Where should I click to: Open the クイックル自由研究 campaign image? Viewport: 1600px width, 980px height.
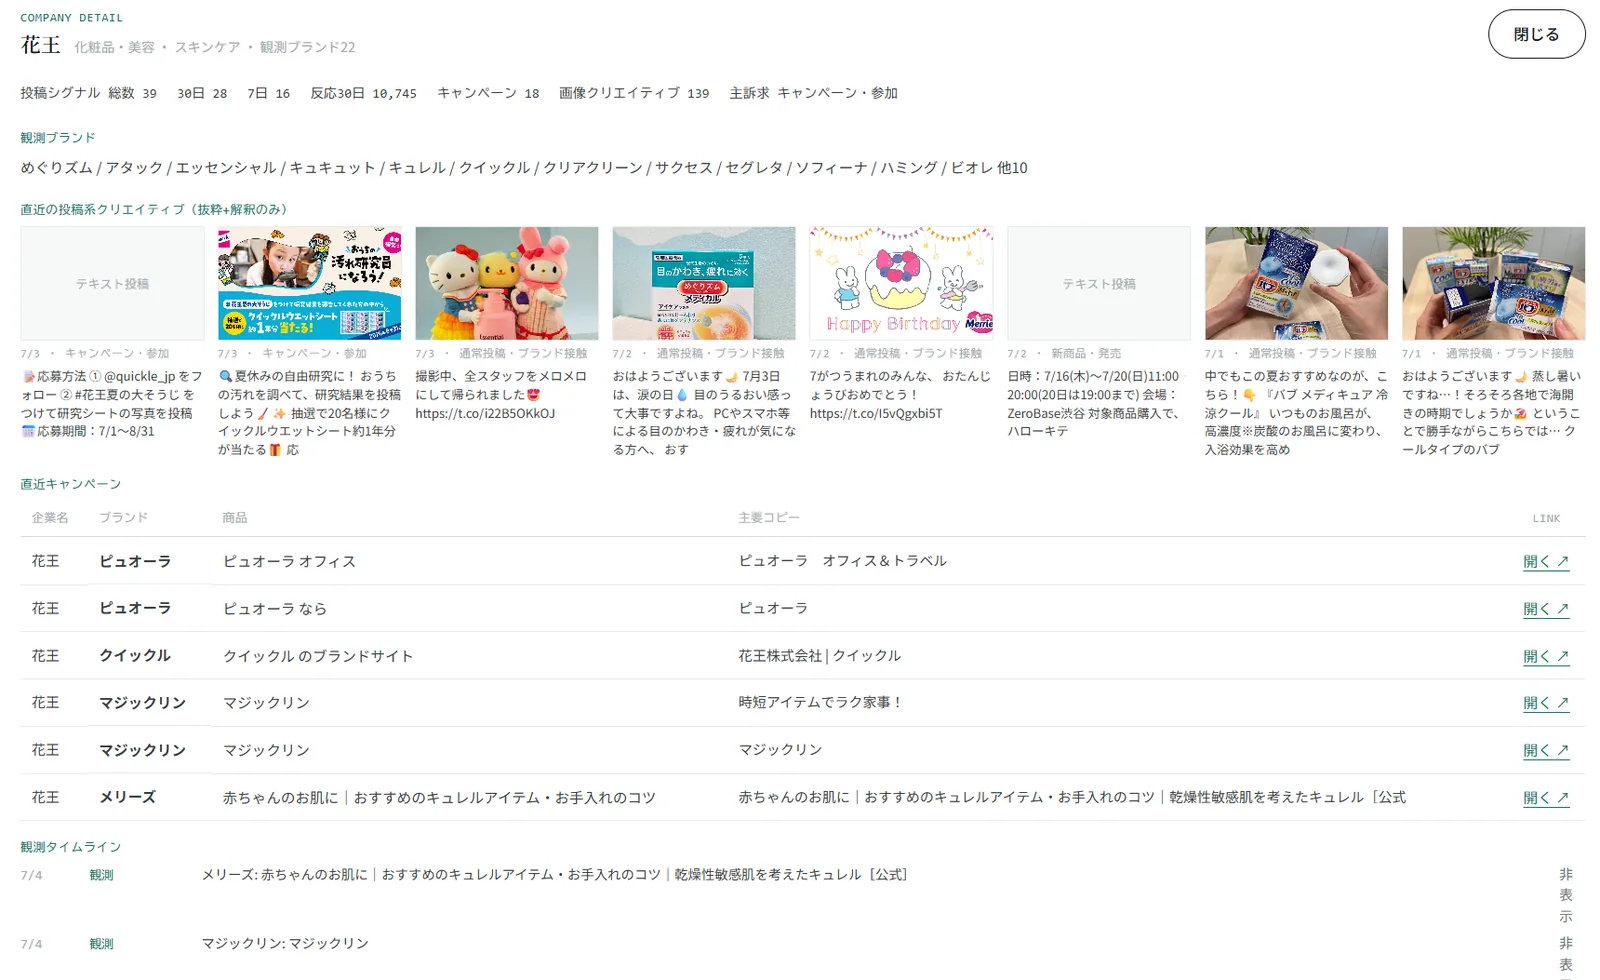coord(309,283)
